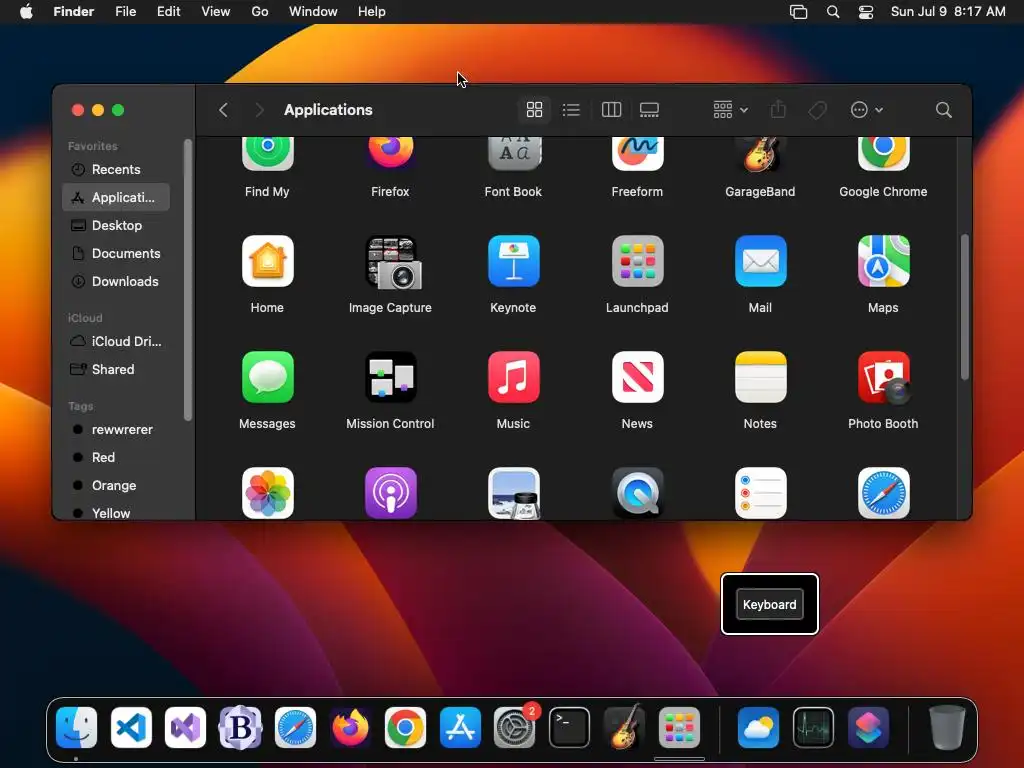Open Visual Studio Code from the Dock
1024x768 pixels.
coord(131,727)
